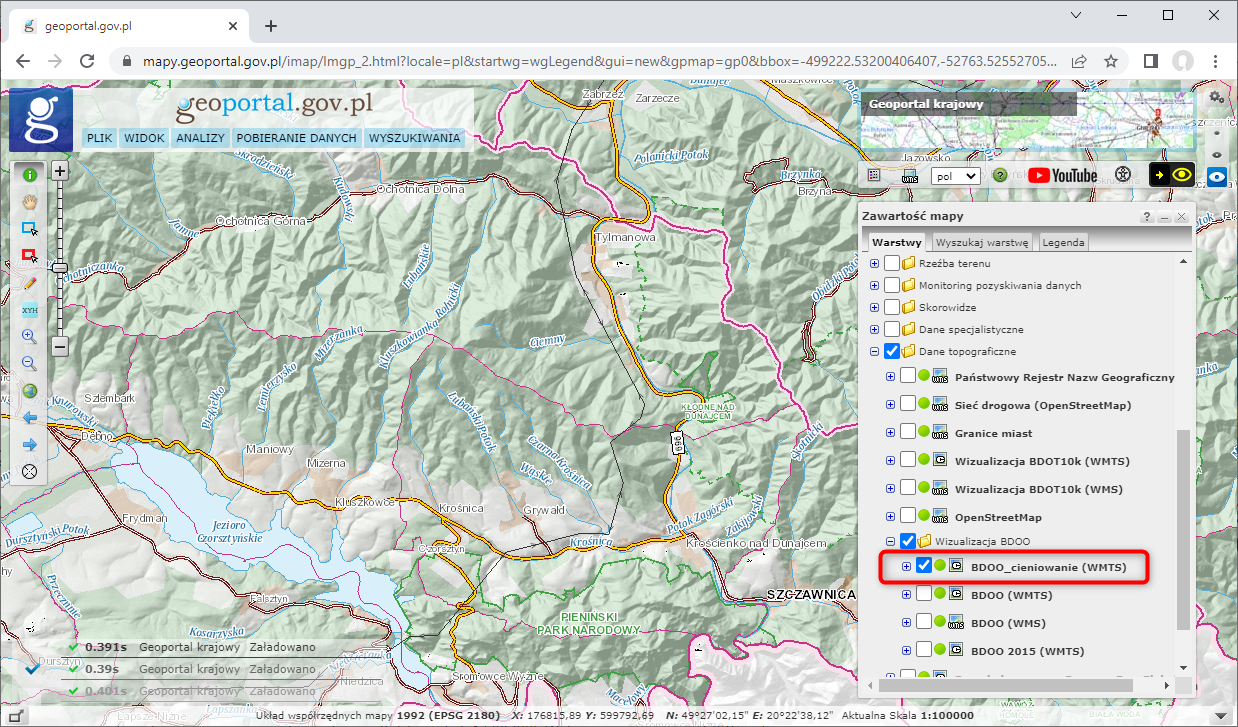Go to previous map view arrow

pyautogui.click(x=29, y=418)
